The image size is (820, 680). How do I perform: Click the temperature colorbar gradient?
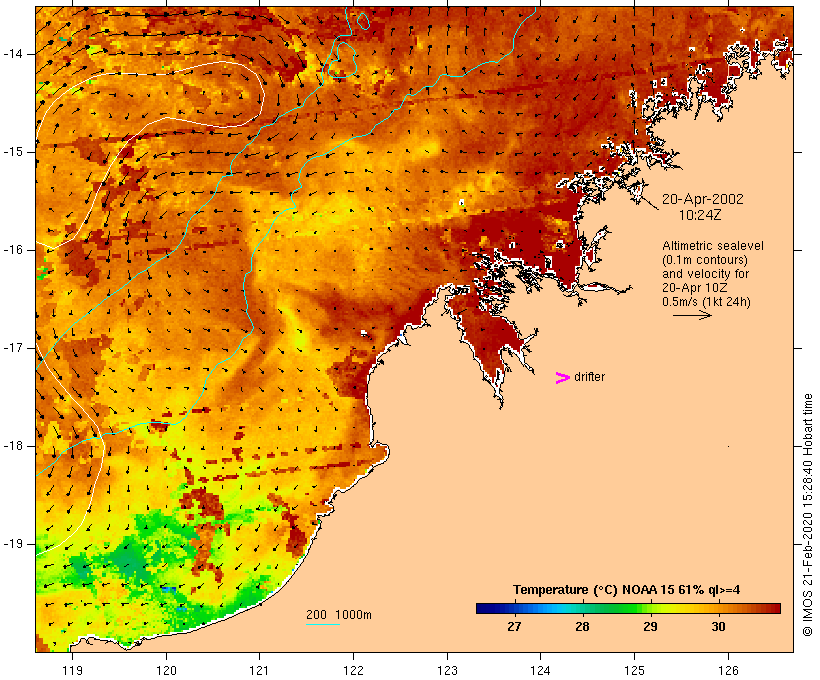[x=628, y=608]
